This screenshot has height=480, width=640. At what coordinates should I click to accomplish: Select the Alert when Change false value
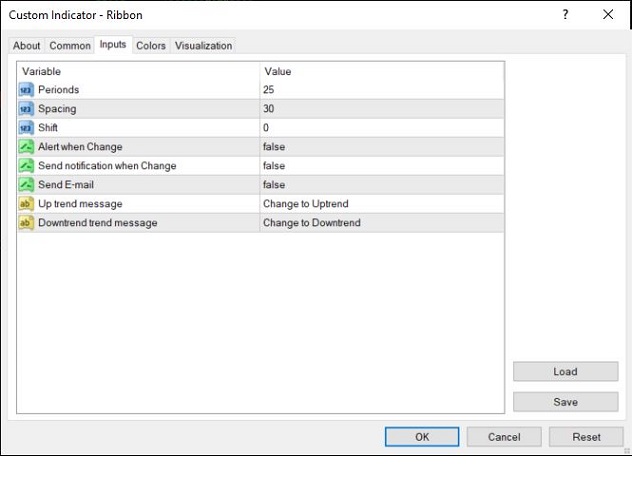click(x=382, y=147)
